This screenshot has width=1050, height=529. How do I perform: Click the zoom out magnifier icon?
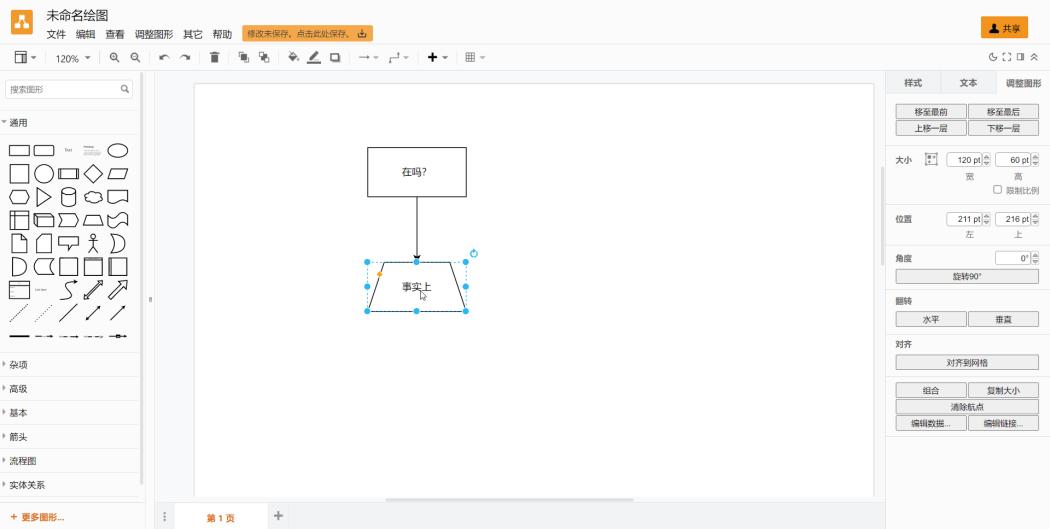point(135,58)
